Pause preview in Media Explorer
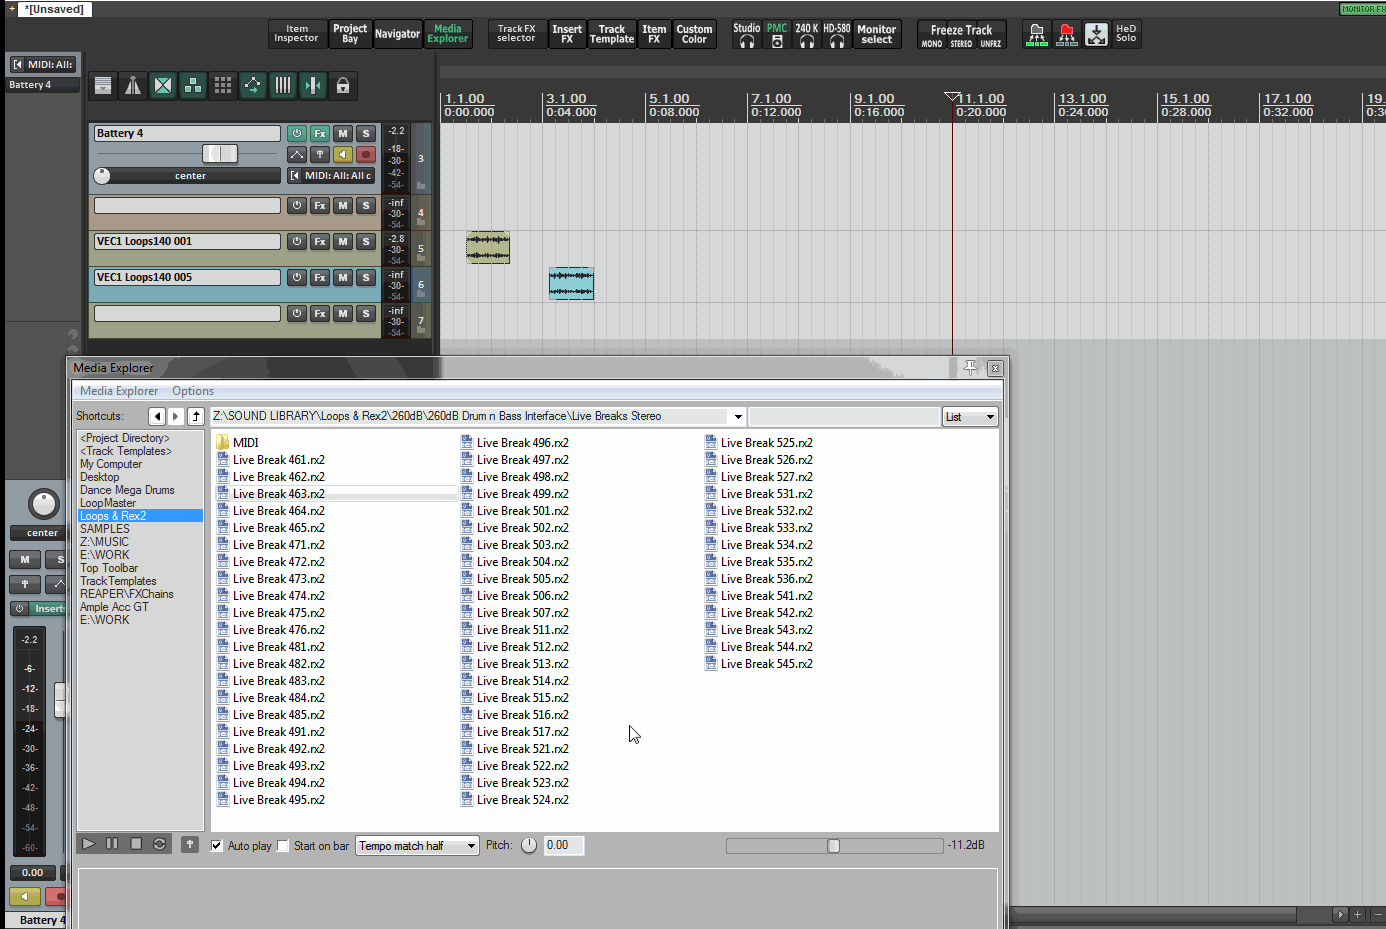 coord(112,844)
